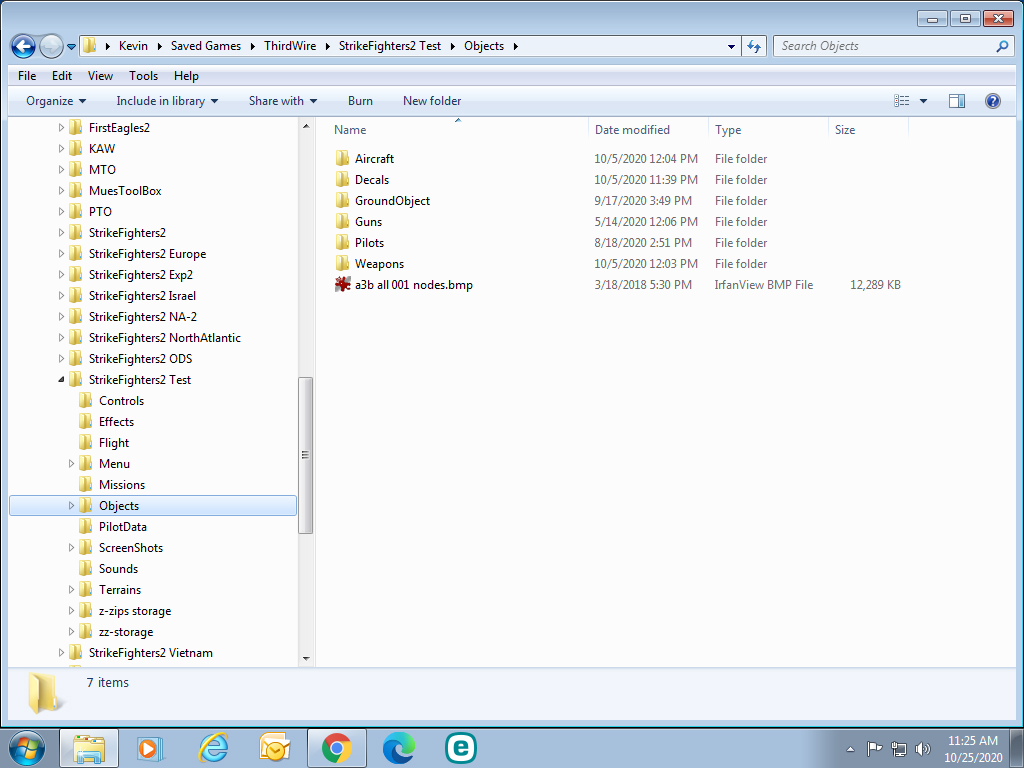The width and height of the screenshot is (1024, 768).
Task: Click the Saved Games breadcrumb segment
Action: 206,46
